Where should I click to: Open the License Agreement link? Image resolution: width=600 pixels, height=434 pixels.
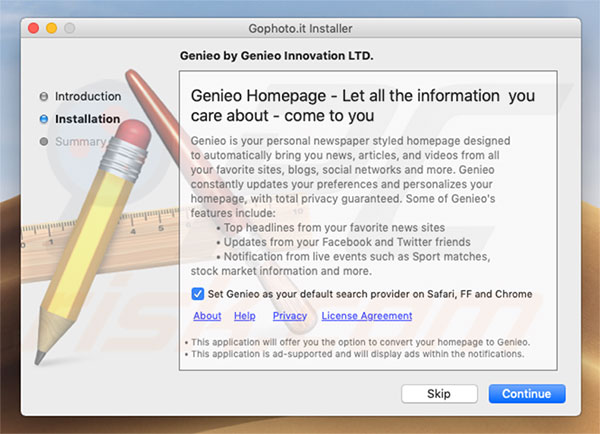pyautogui.click(x=367, y=316)
